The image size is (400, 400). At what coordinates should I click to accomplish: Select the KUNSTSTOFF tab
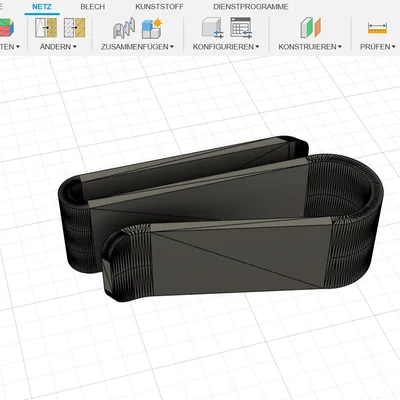[x=159, y=7]
